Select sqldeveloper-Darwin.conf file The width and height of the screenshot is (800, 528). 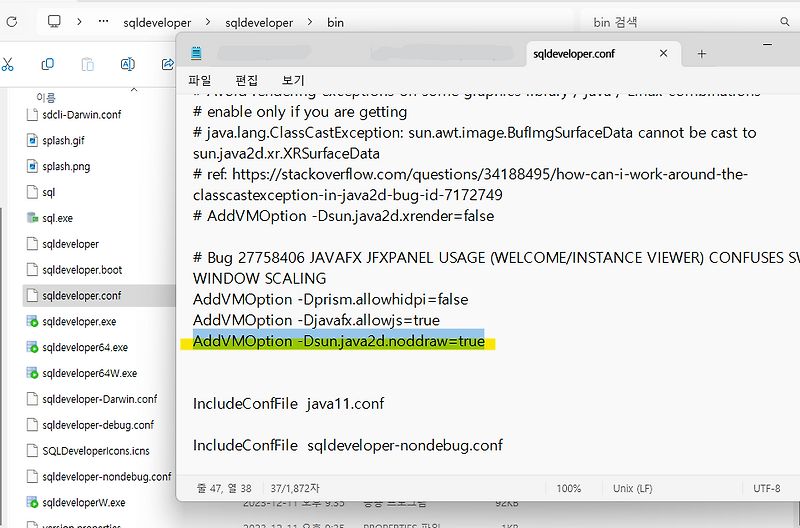[99, 399]
